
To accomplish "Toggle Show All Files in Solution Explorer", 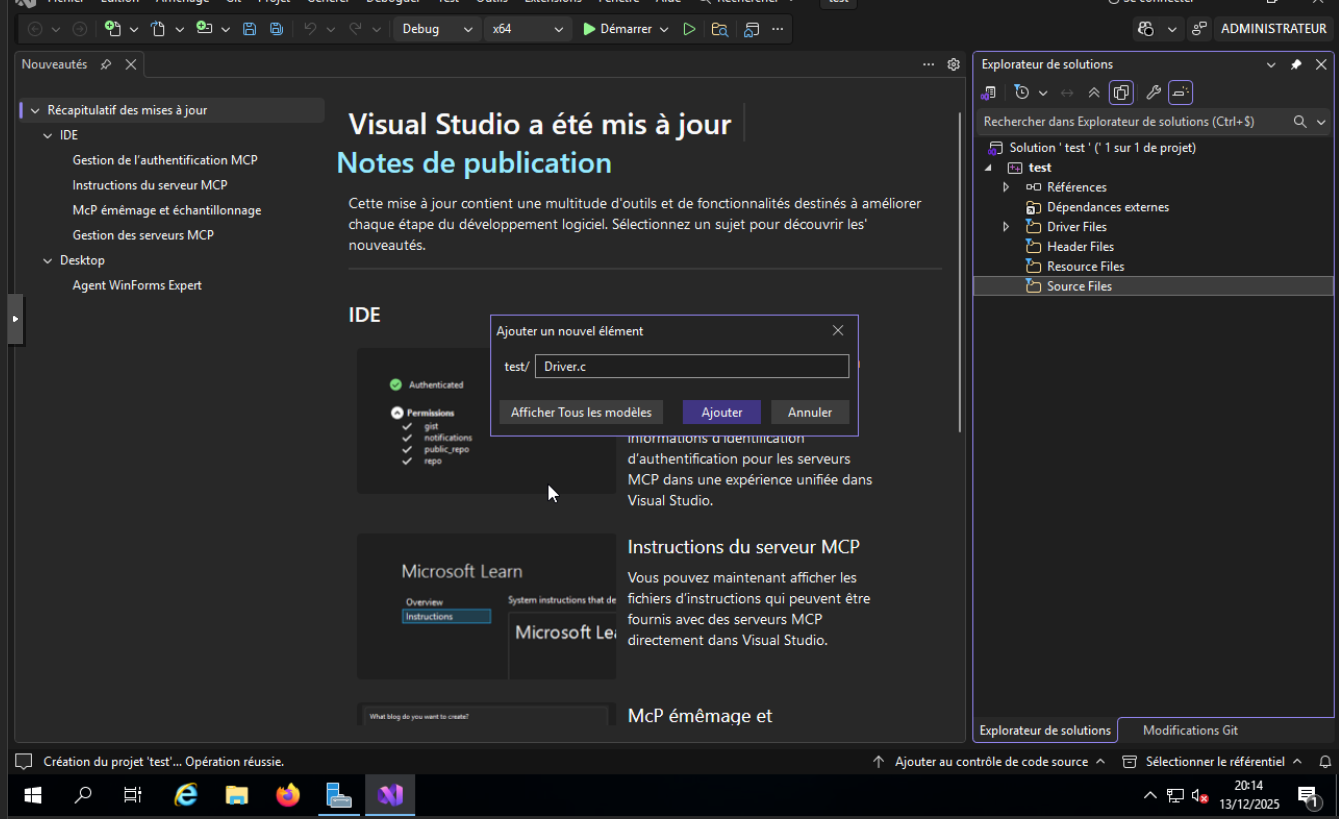I will click(x=1122, y=93).
